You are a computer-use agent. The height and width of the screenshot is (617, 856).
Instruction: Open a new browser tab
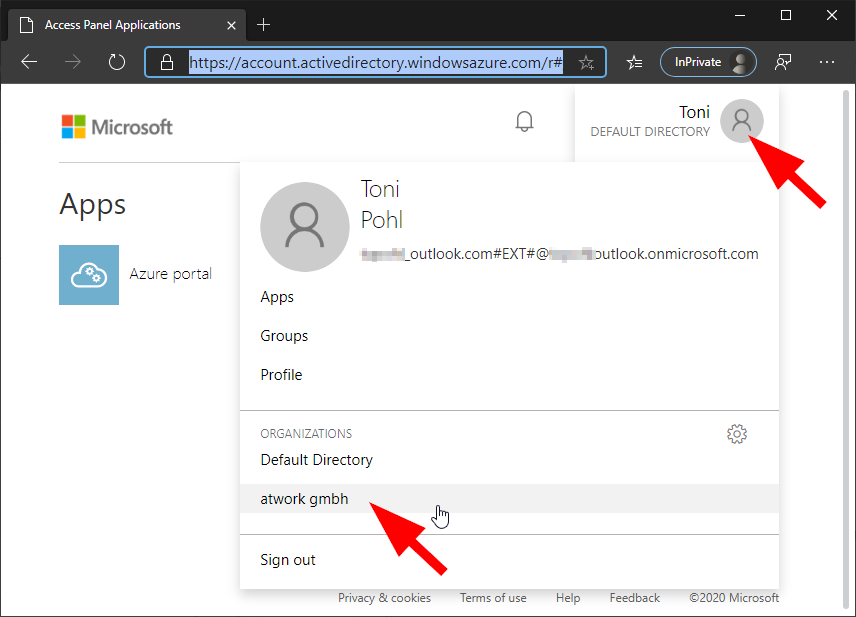(264, 24)
